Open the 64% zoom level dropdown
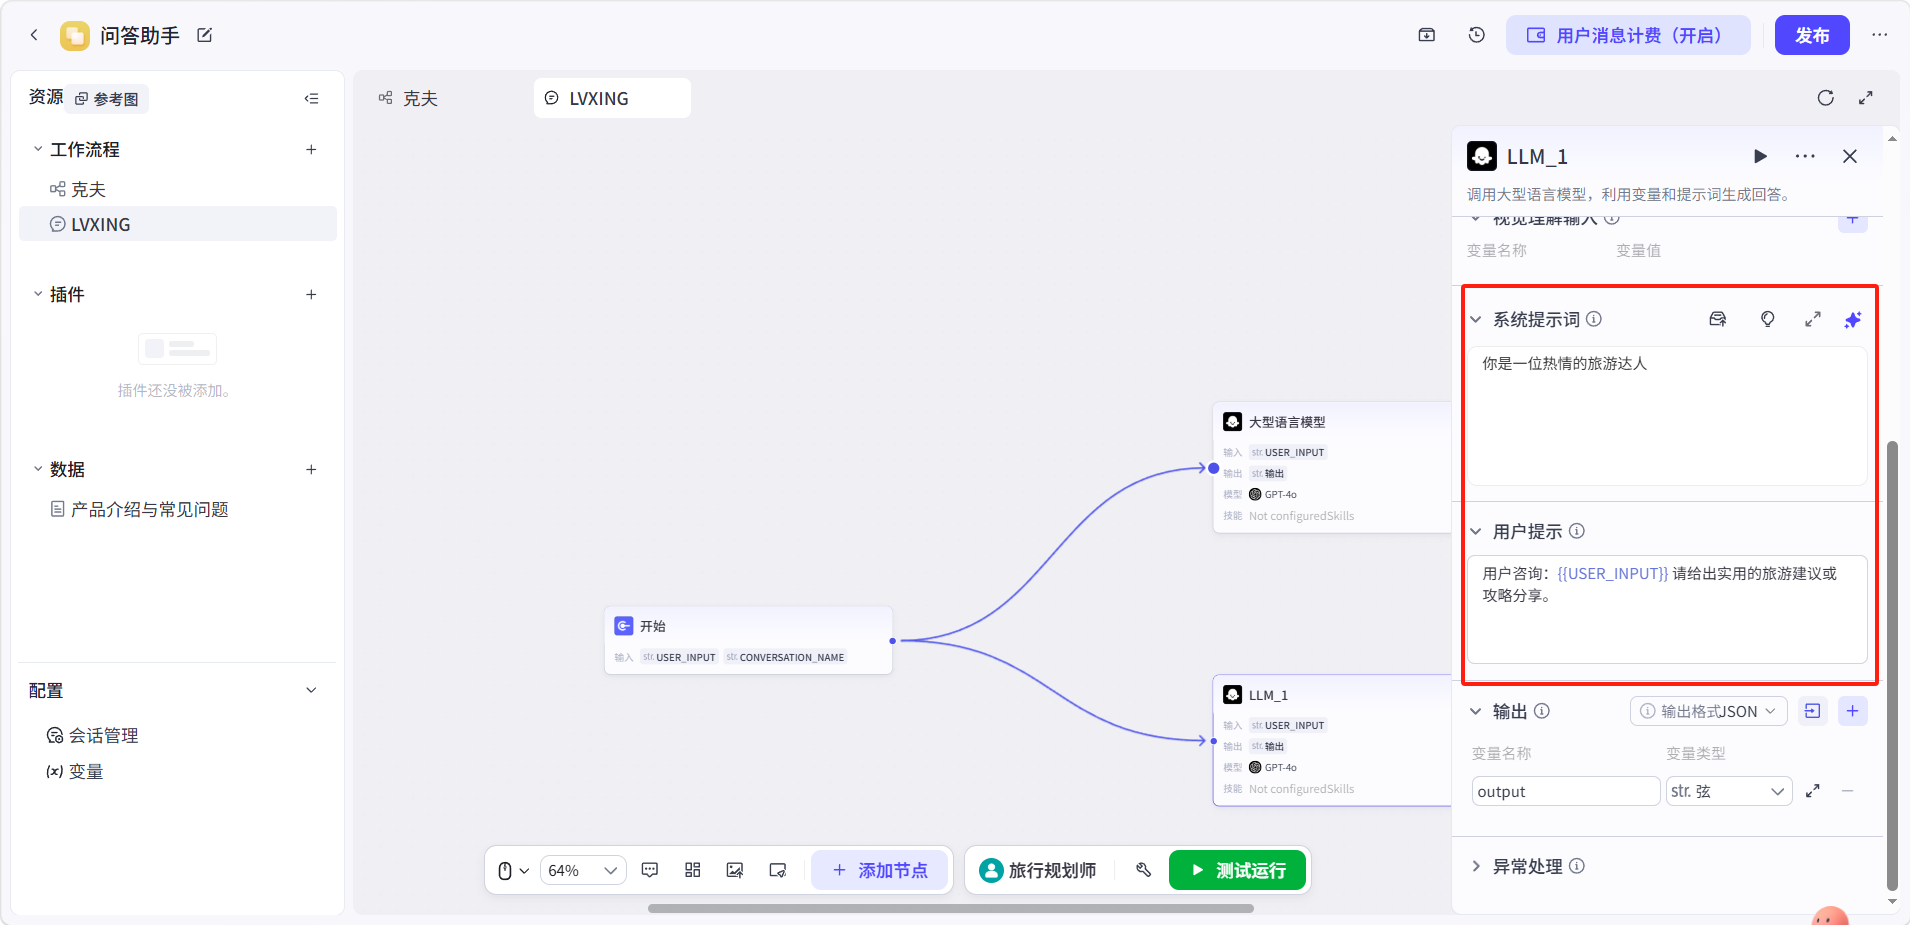 tap(583, 870)
